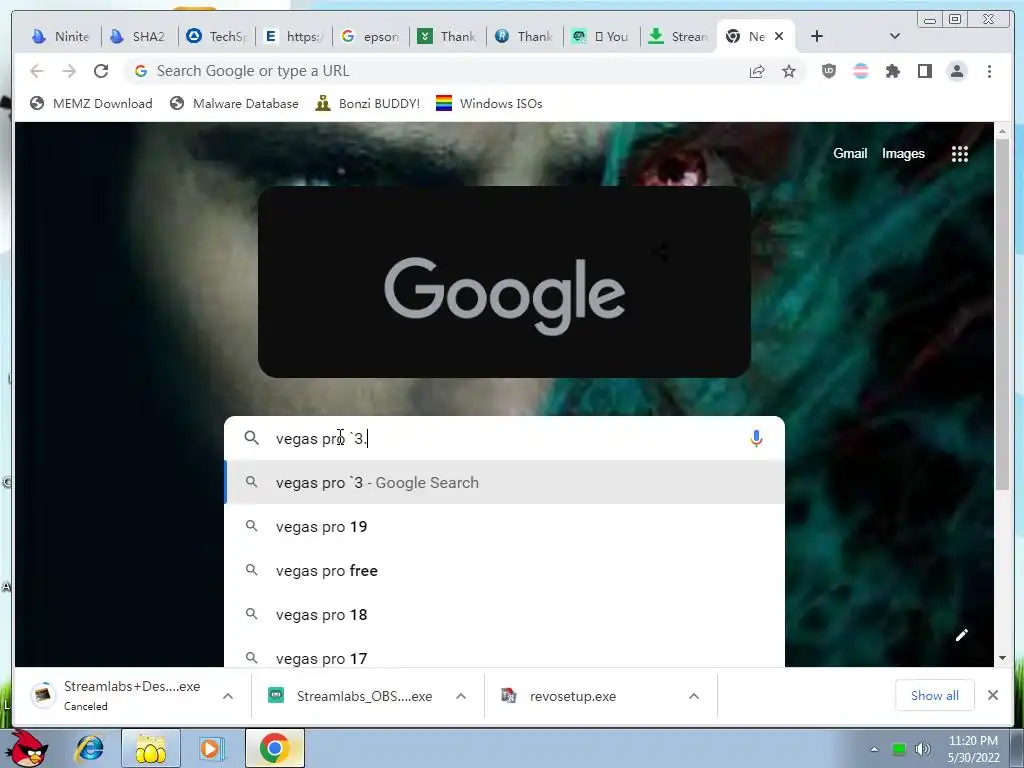Switch to the epson Google search tab
The image size is (1024, 768).
[370, 37]
